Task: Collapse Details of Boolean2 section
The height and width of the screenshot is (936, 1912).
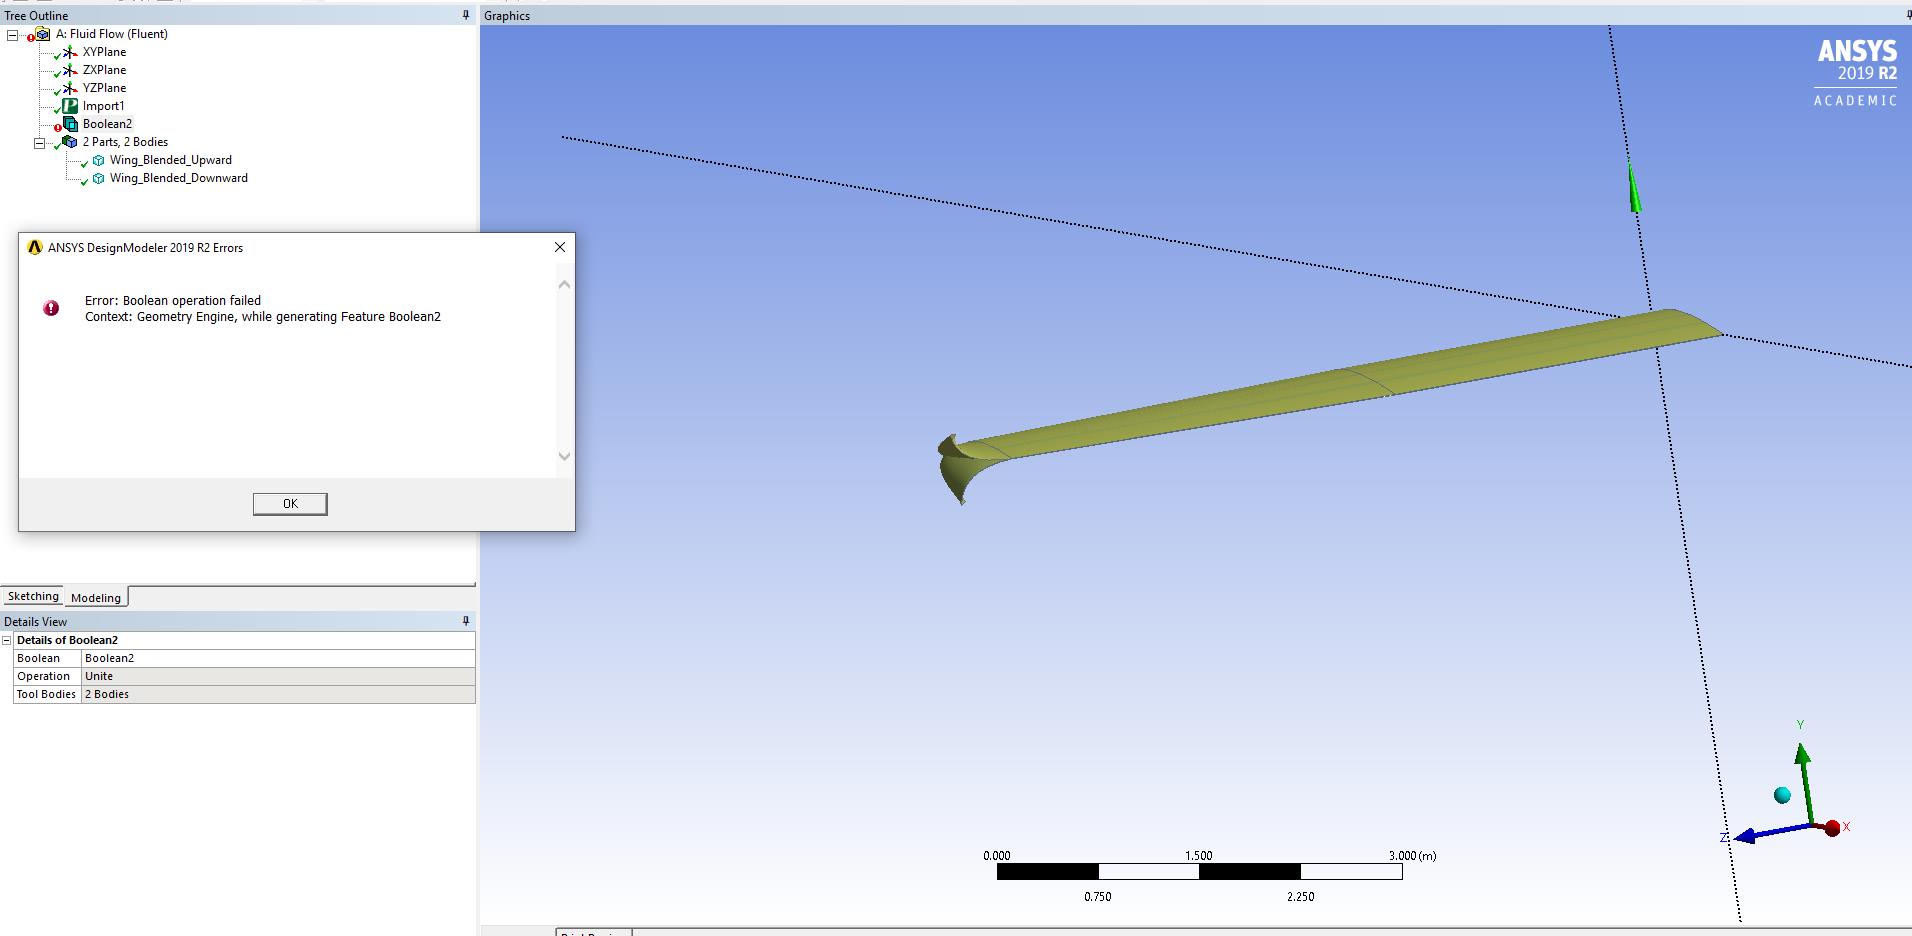Action: 7,640
